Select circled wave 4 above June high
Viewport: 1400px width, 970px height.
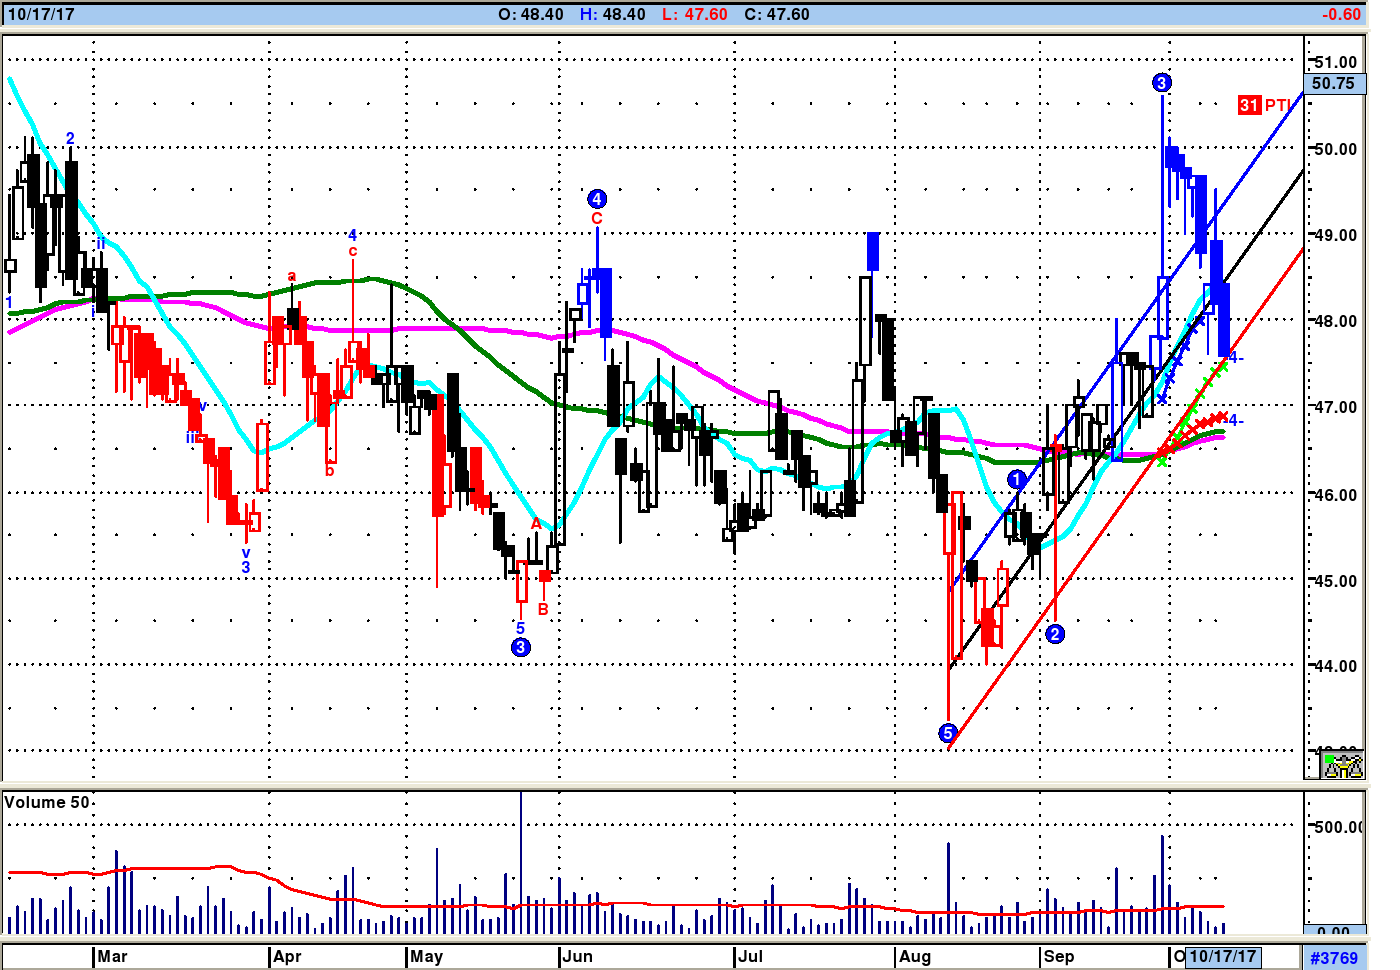[x=597, y=199]
